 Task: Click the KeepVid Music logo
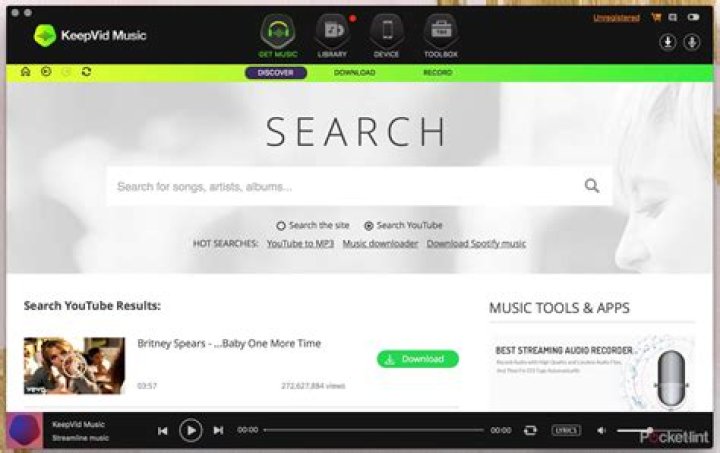[90, 35]
